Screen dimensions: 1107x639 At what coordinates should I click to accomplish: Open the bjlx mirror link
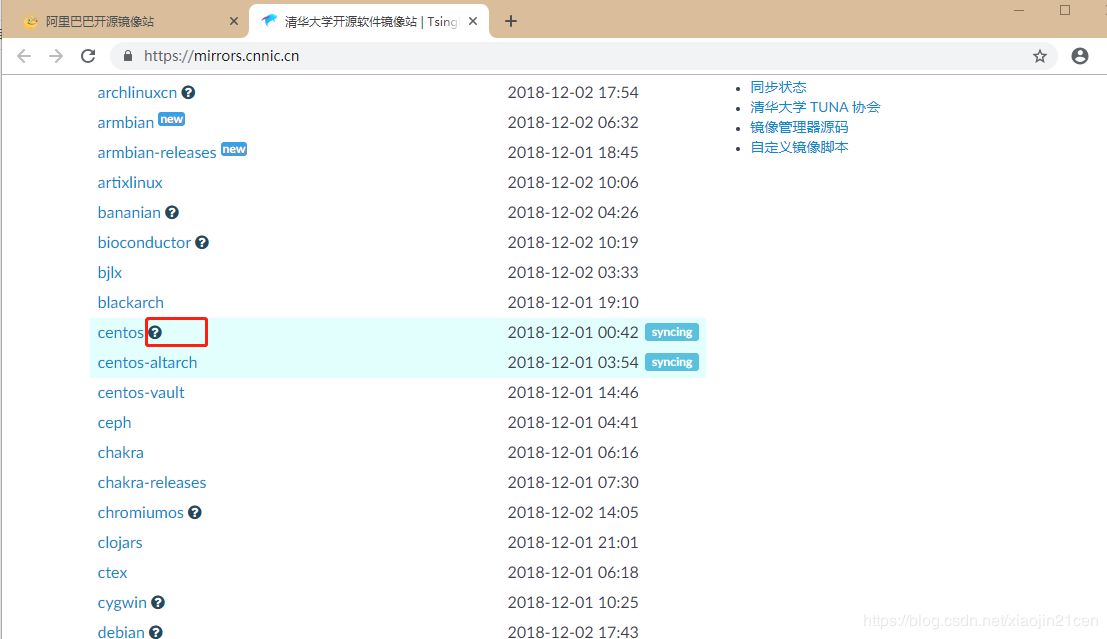coord(109,273)
